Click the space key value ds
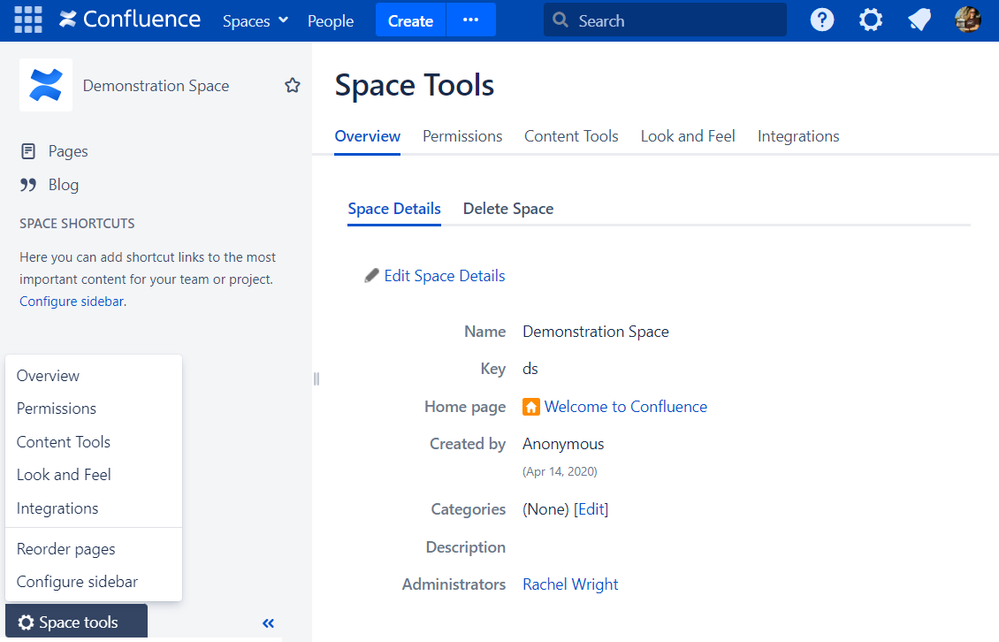 coord(530,369)
